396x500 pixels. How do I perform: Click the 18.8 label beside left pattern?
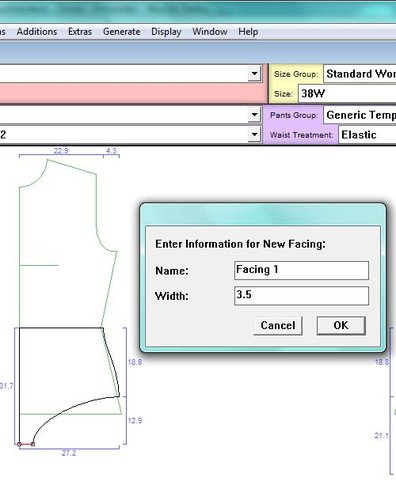[135, 362]
